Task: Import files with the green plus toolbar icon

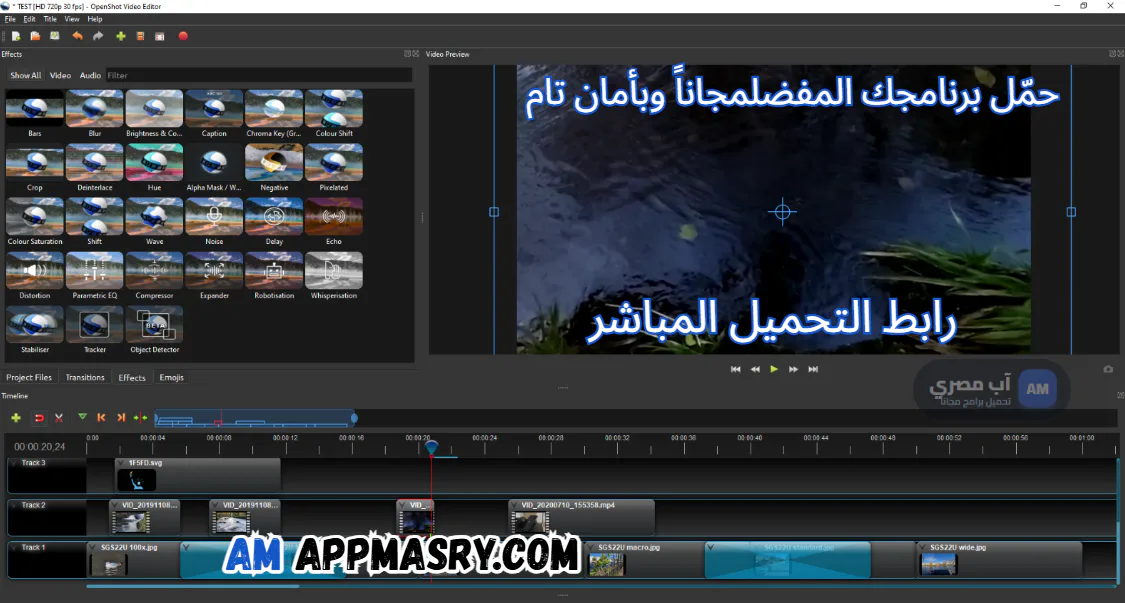Action: [x=121, y=36]
